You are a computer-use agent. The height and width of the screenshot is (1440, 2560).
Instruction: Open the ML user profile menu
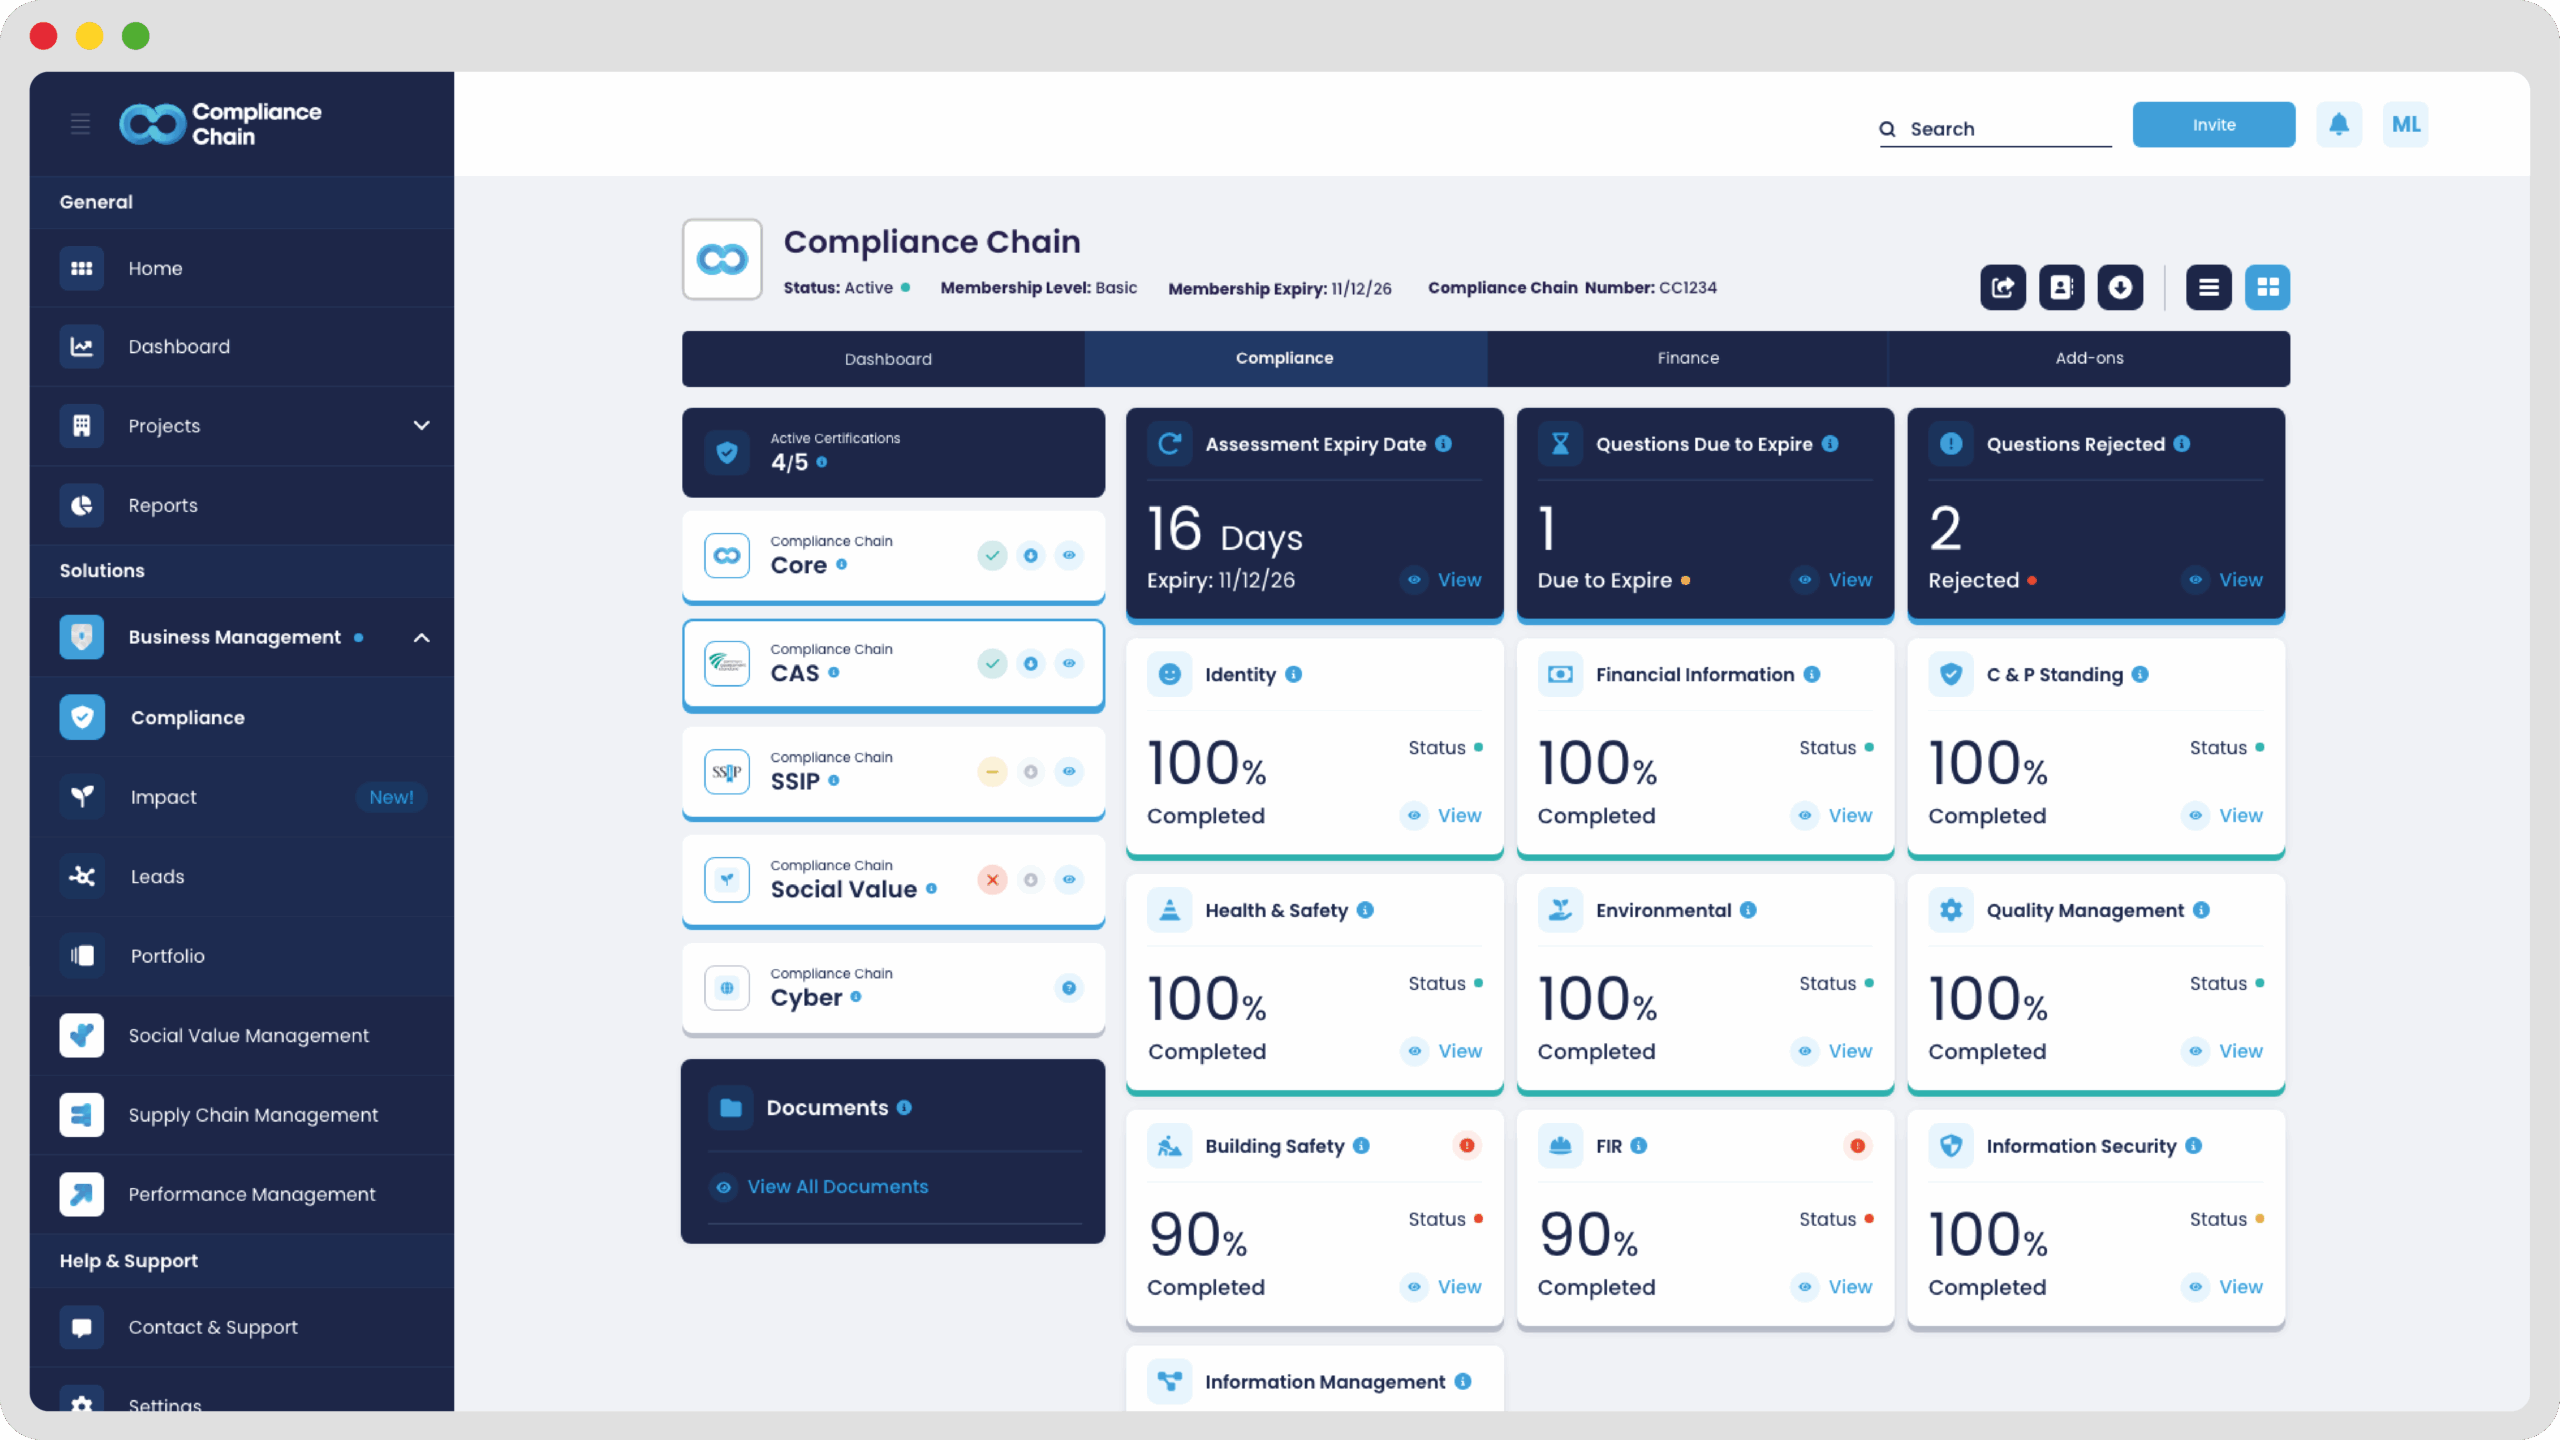coord(2405,125)
